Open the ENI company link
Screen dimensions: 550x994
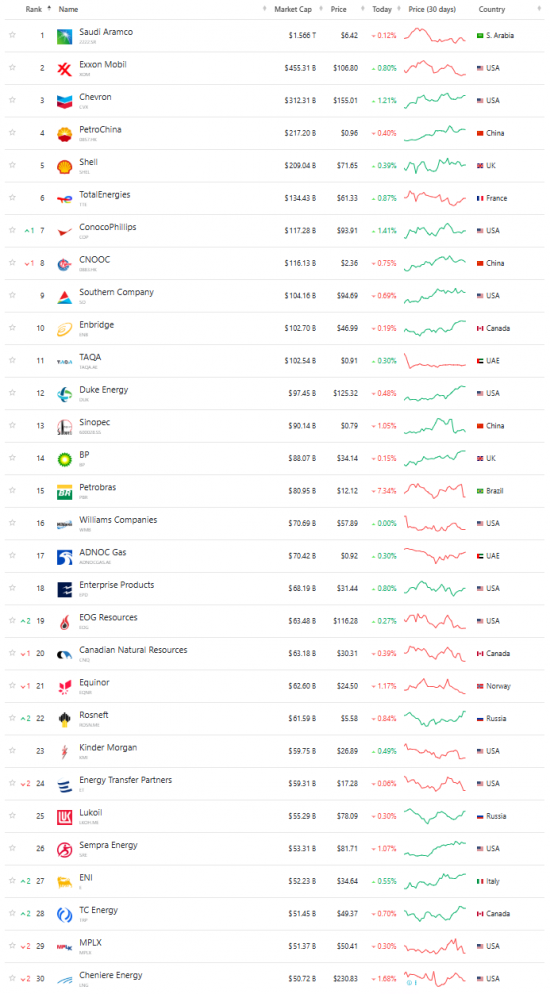point(86,877)
